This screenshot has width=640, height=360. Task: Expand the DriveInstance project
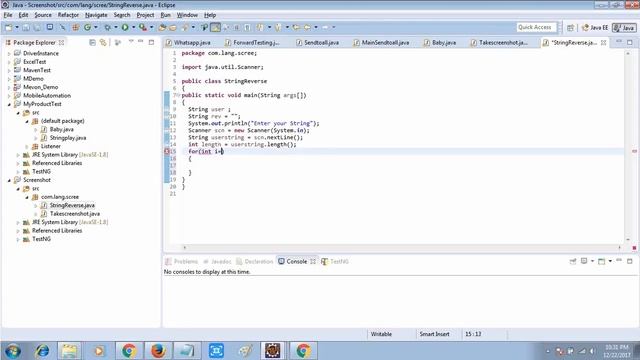click(9, 53)
